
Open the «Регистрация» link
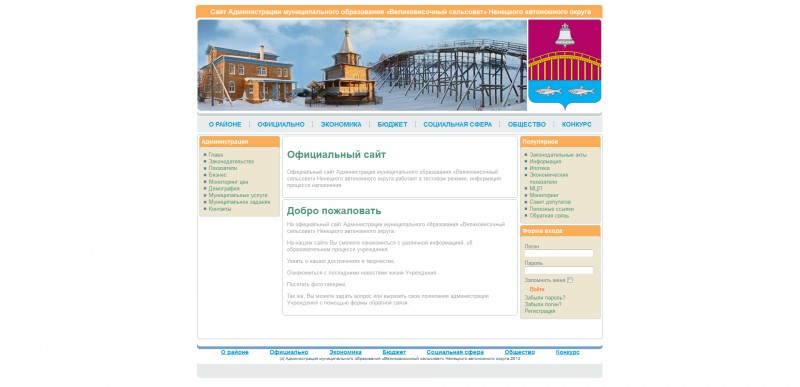540,311
